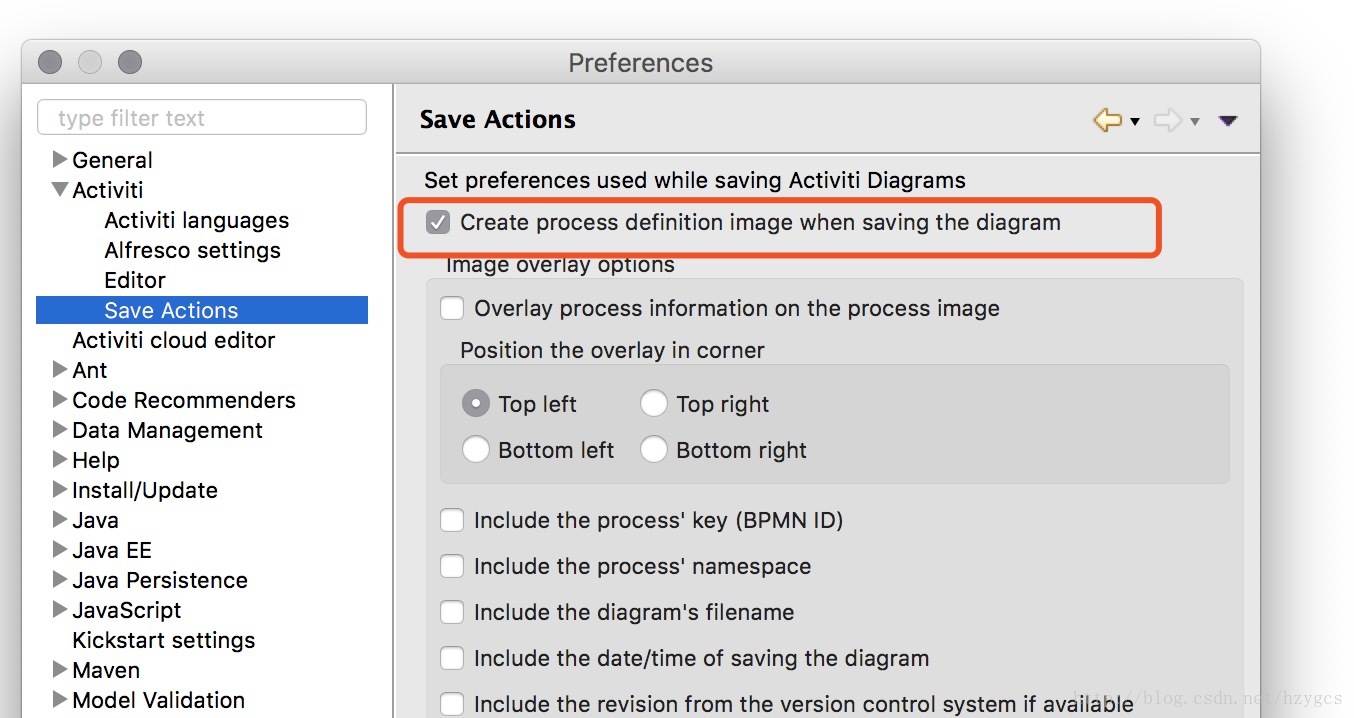Image resolution: width=1354 pixels, height=718 pixels.
Task: Expand the Java tree node arrow
Action: tap(60, 519)
